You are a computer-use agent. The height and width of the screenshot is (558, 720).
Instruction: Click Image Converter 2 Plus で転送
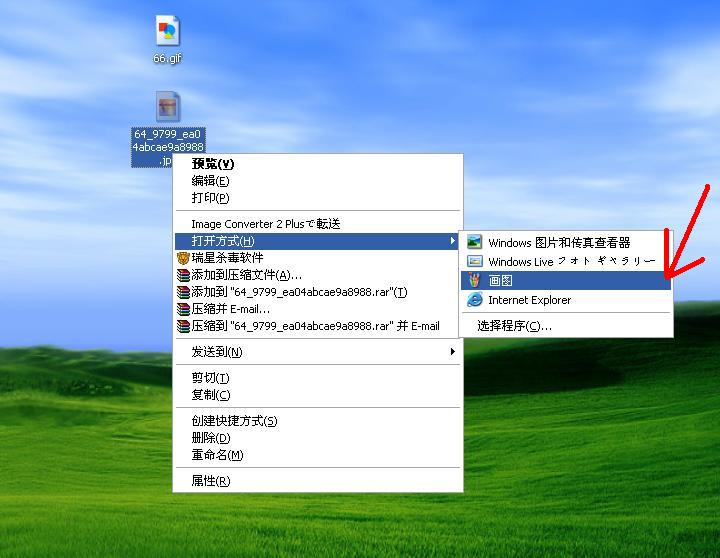[318, 224]
